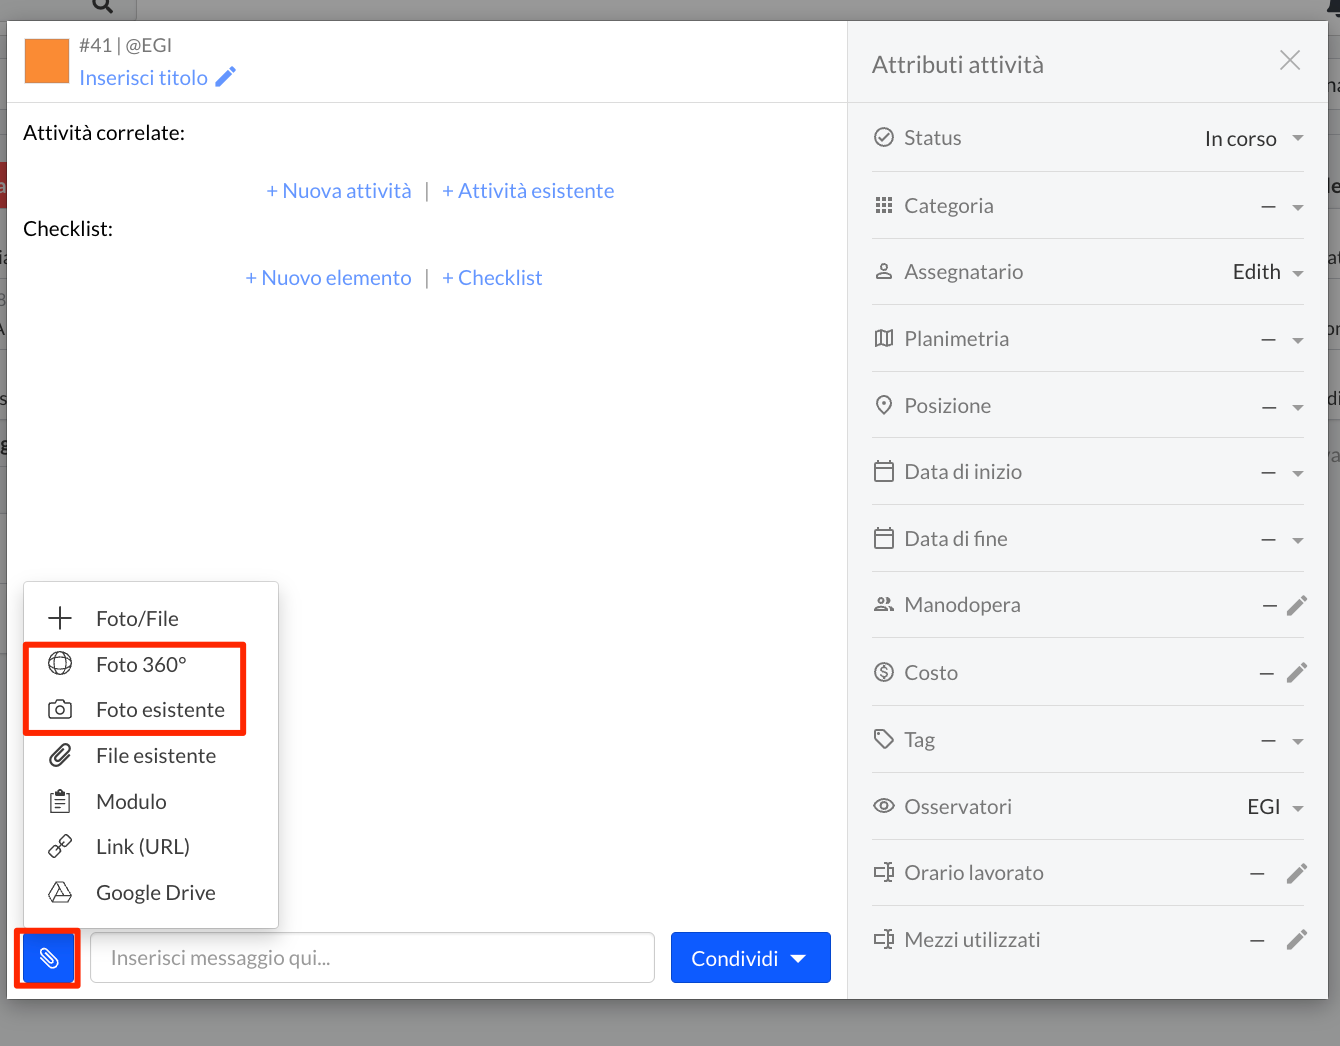Click the Categoria grid icon
The width and height of the screenshot is (1340, 1046).
(x=884, y=205)
